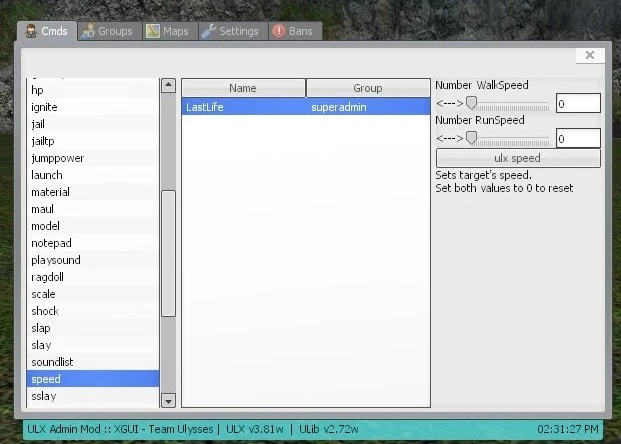
Task: Close the XGUI window
Action: [590, 56]
